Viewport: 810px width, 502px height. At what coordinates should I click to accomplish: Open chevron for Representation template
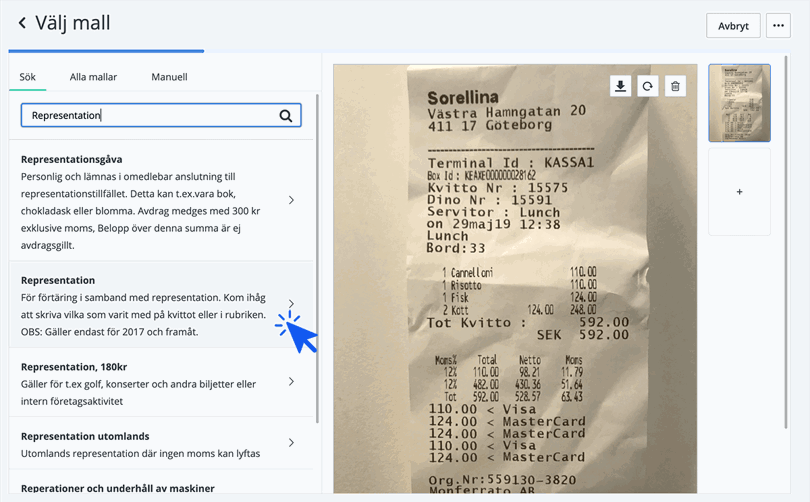(x=291, y=303)
